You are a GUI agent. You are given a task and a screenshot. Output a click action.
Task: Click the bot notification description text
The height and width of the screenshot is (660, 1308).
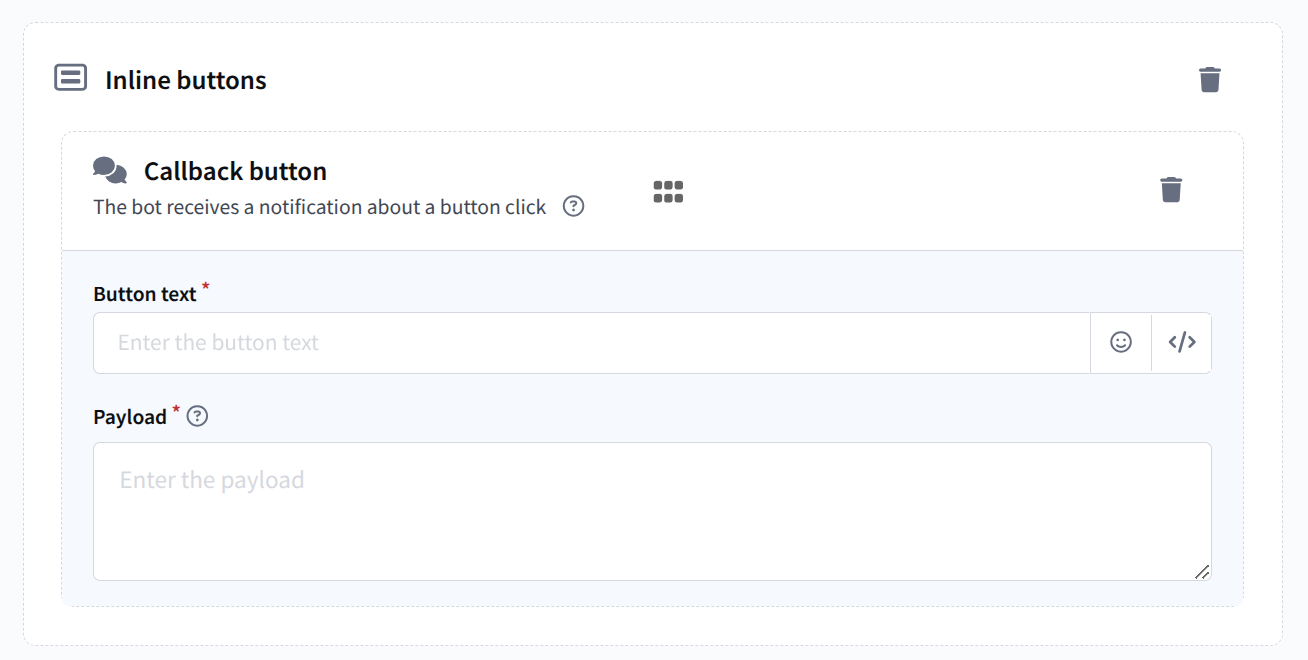(x=320, y=207)
